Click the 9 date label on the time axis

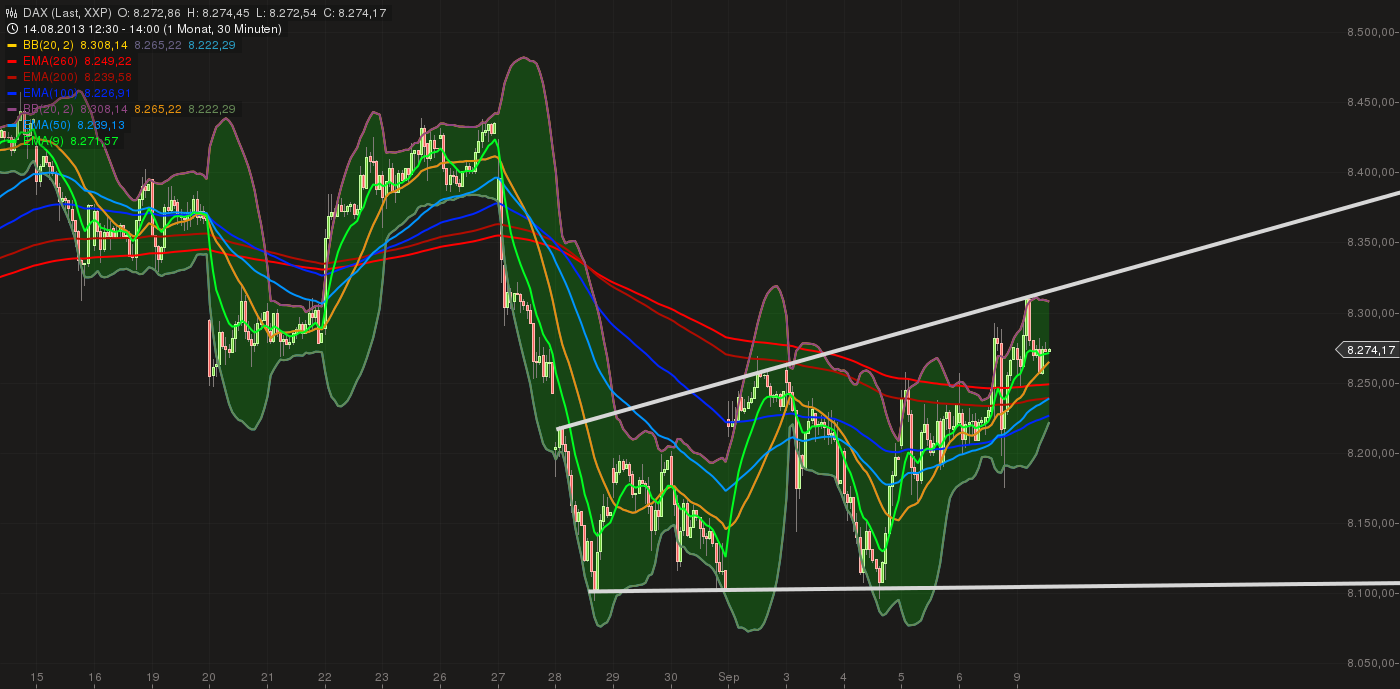click(x=1016, y=677)
